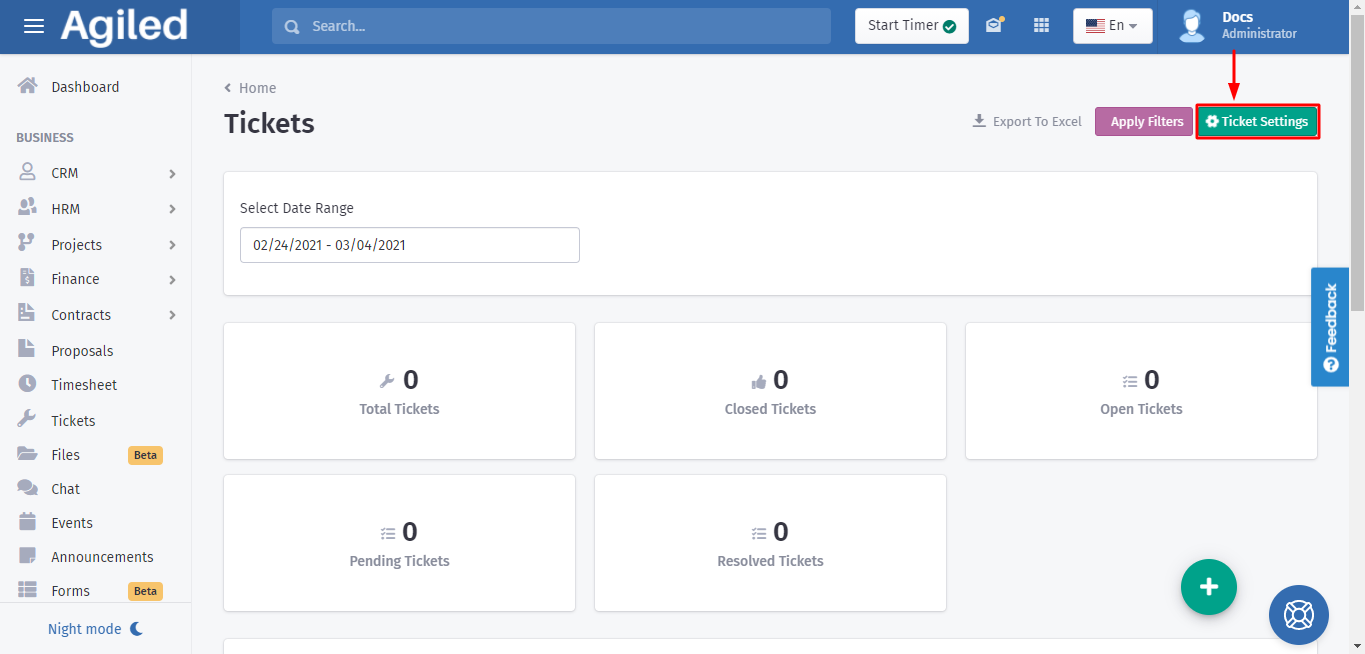Open the En language dropdown
Image resolution: width=1365 pixels, height=654 pixels.
(1112, 26)
